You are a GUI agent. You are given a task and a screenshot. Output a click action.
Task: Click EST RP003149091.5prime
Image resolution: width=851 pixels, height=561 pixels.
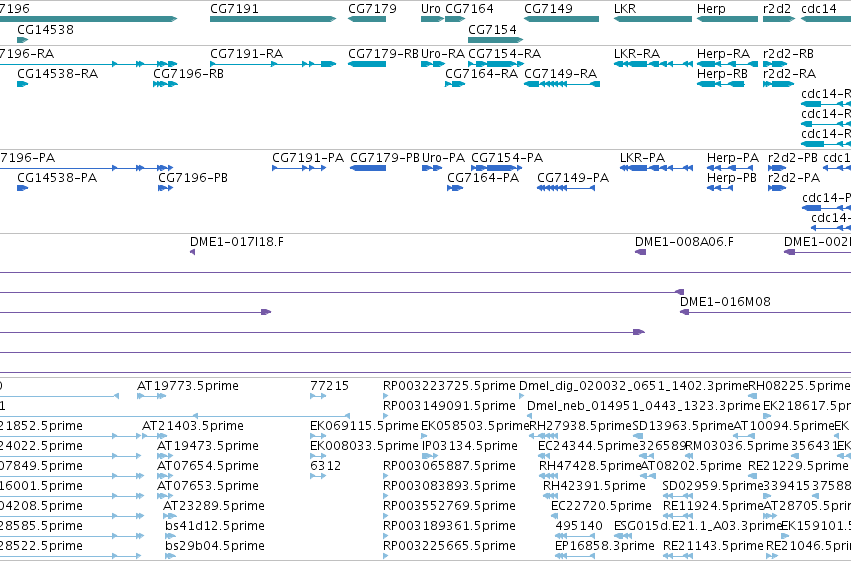tap(386, 417)
